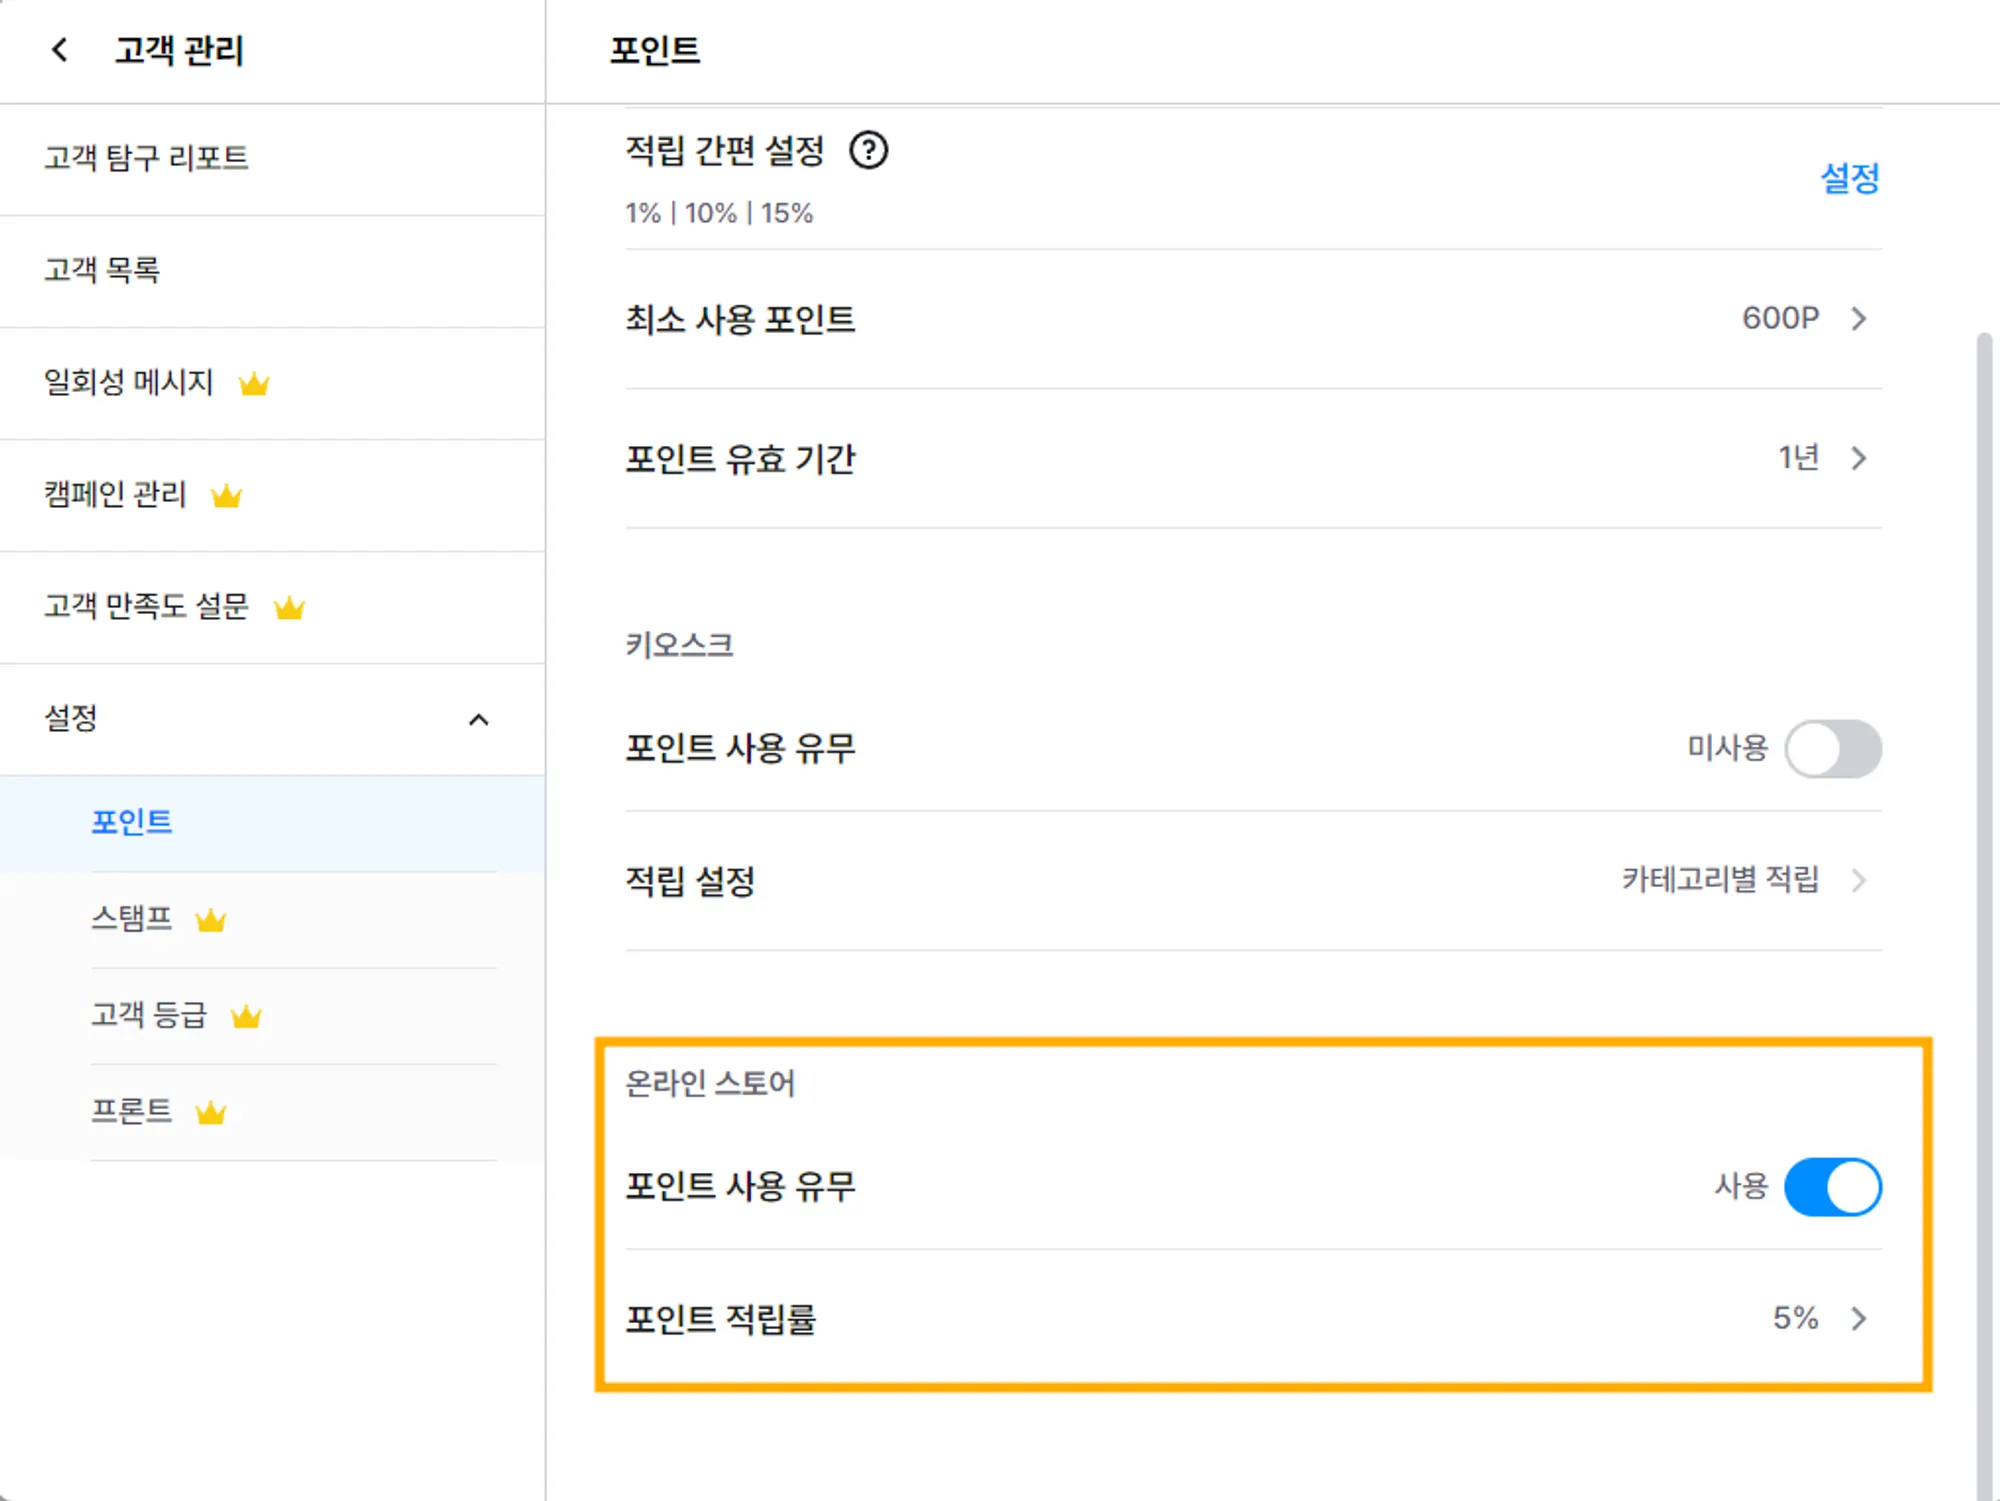This screenshot has height=1501, width=2000.
Task: Disable the 온라인 스토어 포인트 사용 유무 toggle
Action: (x=1832, y=1187)
